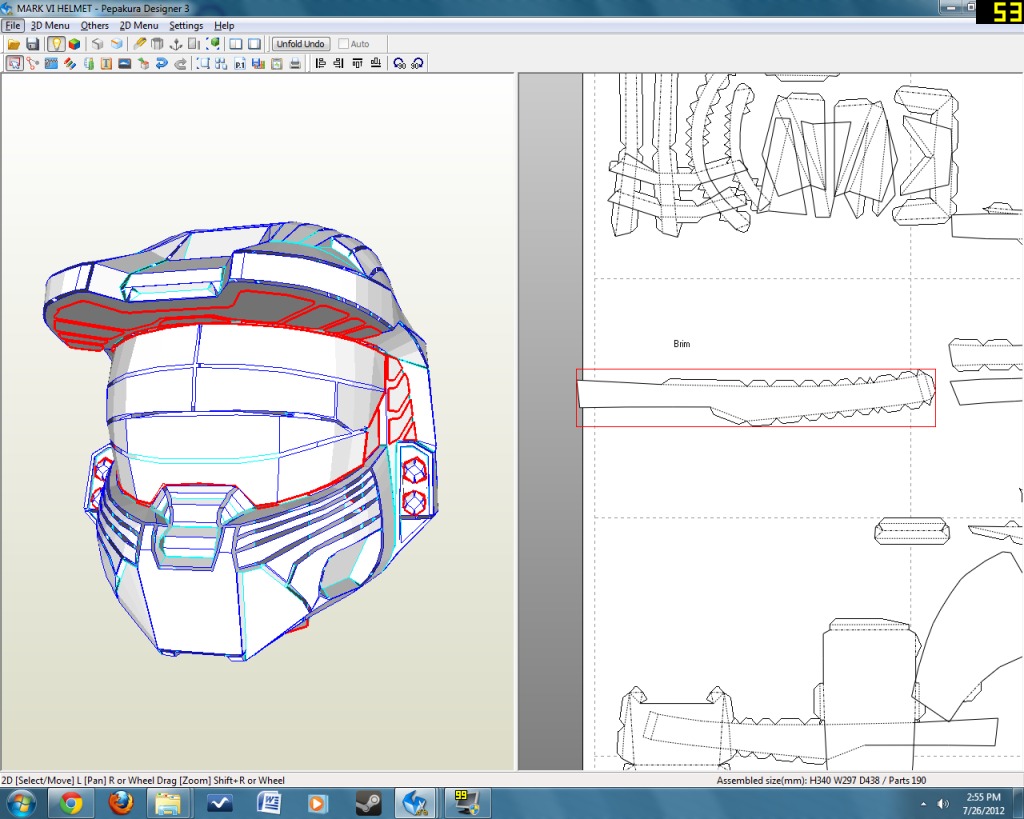Open the Others menu
This screenshot has width=1024, height=819.
[95, 25]
